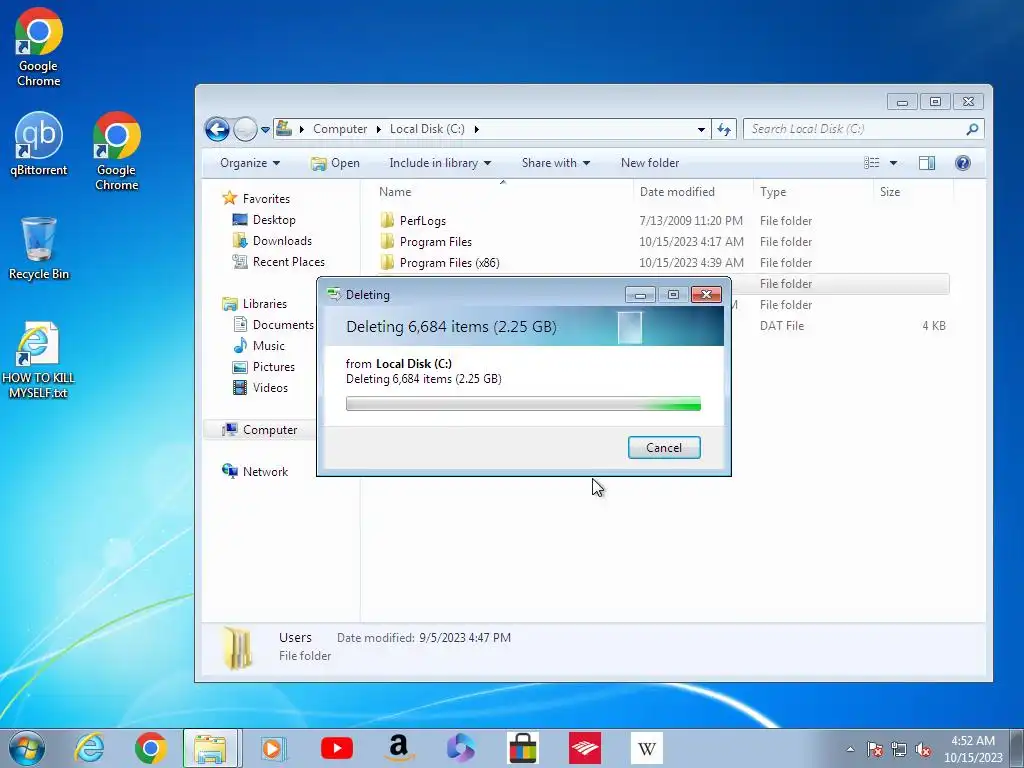Click the taskbar clock showing 4:52 AM
This screenshot has height=768, width=1024.
click(x=972, y=749)
